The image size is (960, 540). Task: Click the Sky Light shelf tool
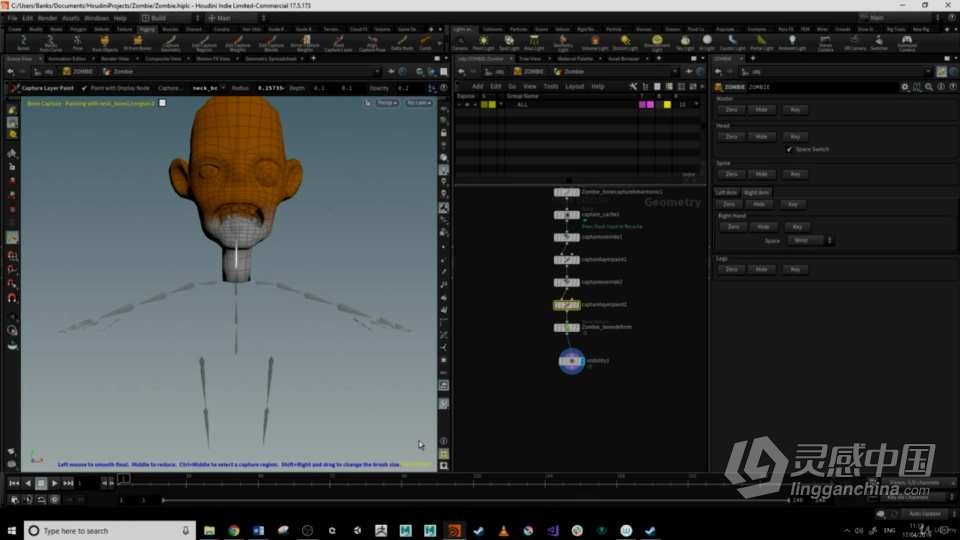tap(685, 43)
